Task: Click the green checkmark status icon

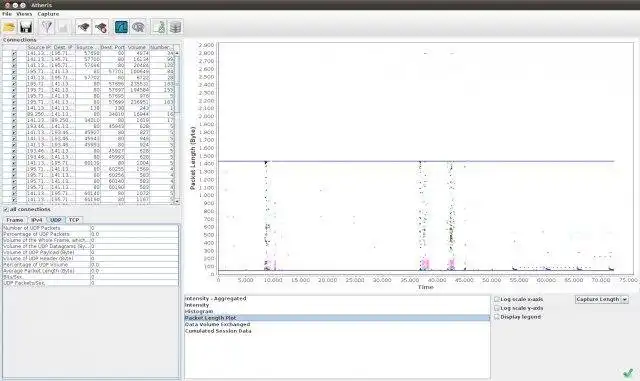Action: click(628, 372)
